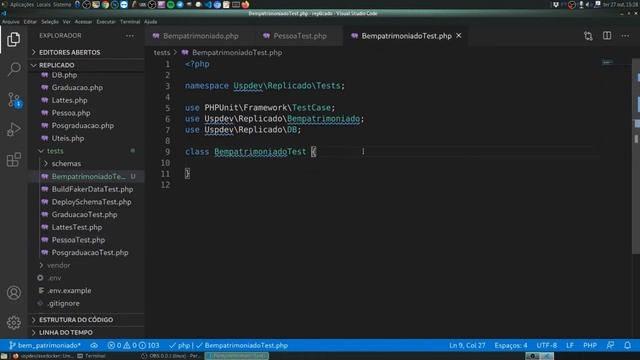Image resolution: width=640 pixels, height=360 pixels.
Task: Open editor more actions ellipsis
Action: coord(625,36)
